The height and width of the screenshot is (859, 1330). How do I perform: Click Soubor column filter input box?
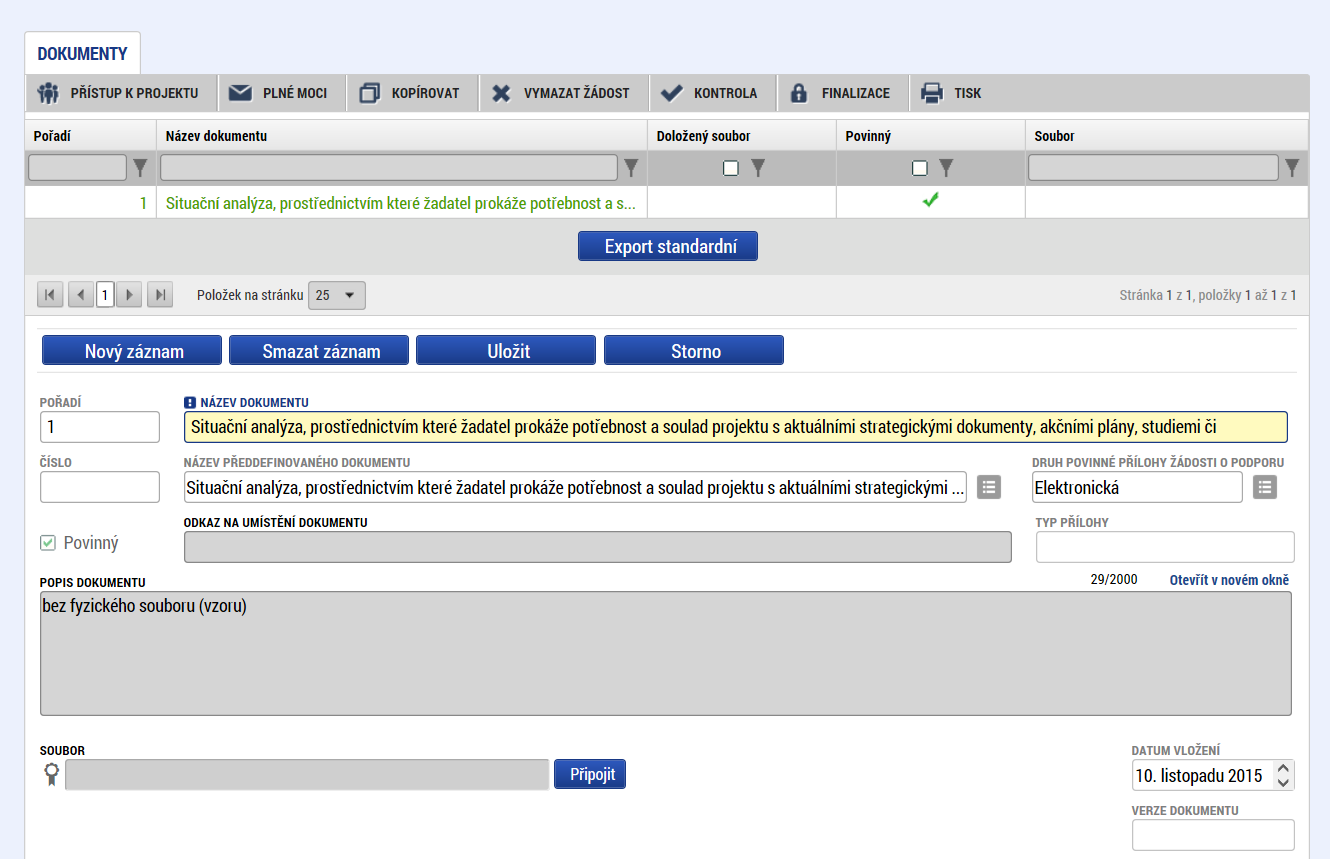pyautogui.click(x=1153, y=167)
